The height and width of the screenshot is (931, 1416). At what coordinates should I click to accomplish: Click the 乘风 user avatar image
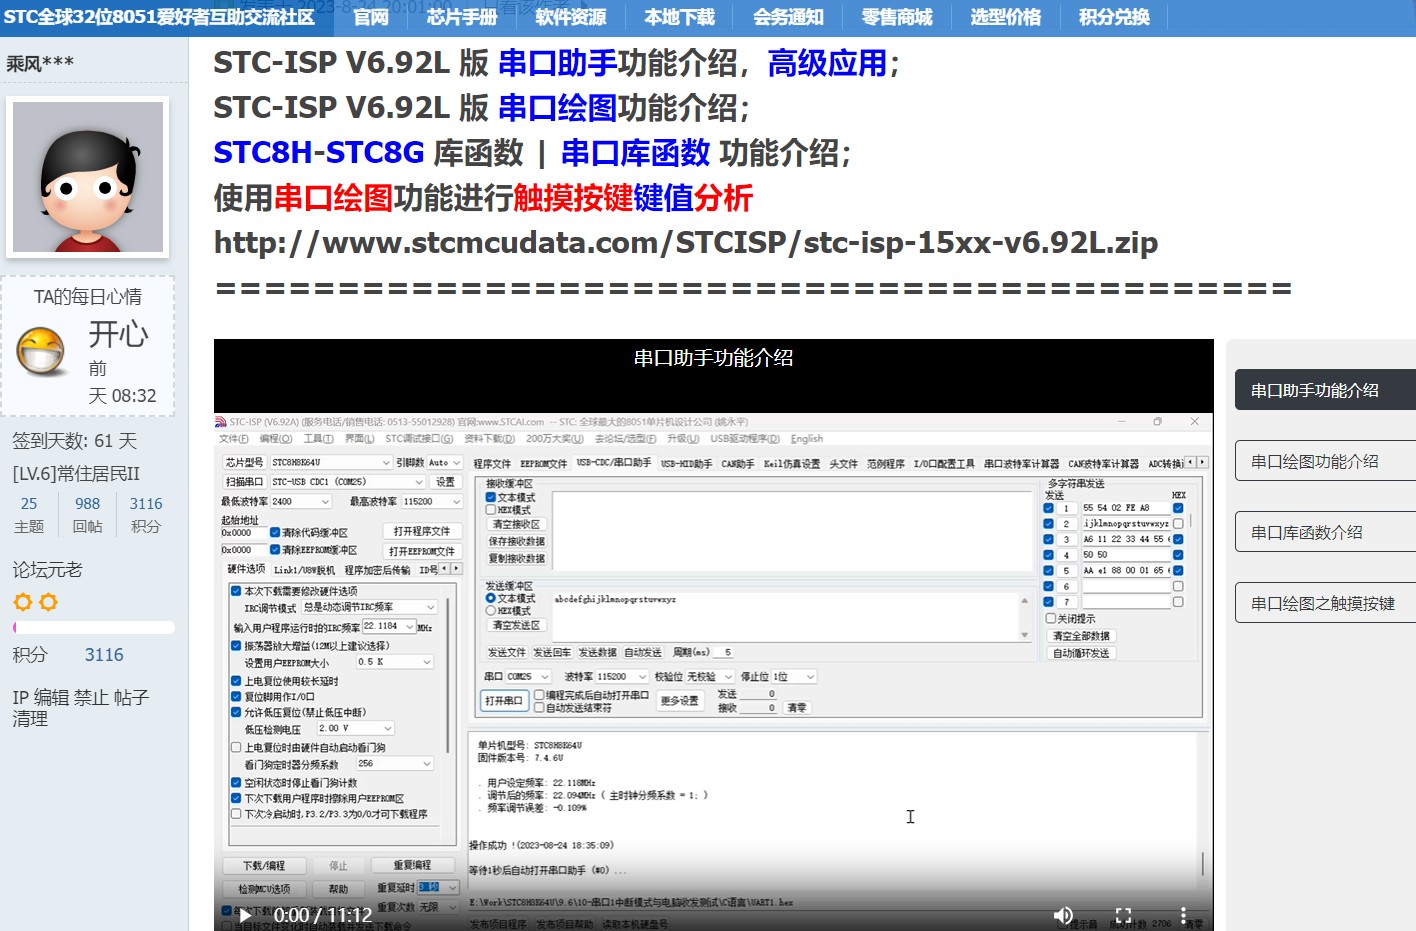88,177
